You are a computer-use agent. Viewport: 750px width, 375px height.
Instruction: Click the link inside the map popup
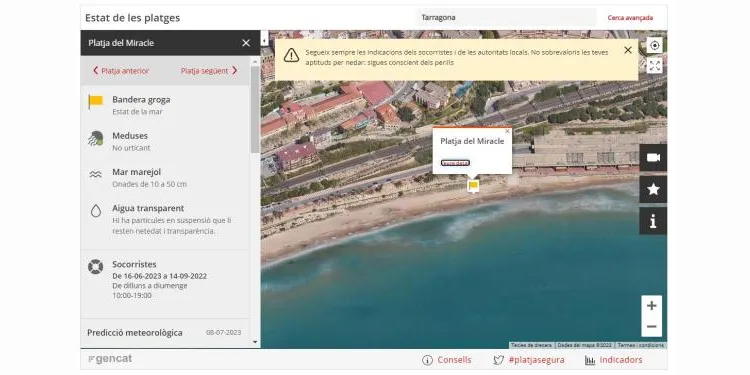pyautogui.click(x=455, y=163)
